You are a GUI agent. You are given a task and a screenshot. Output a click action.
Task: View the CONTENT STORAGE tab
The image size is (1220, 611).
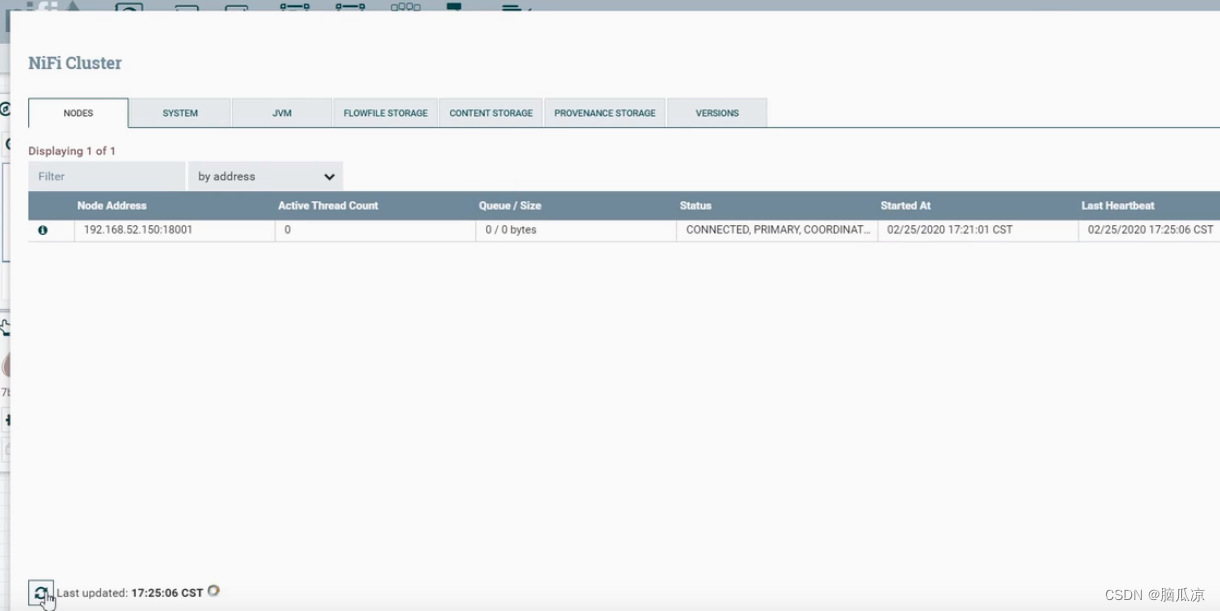(491, 113)
